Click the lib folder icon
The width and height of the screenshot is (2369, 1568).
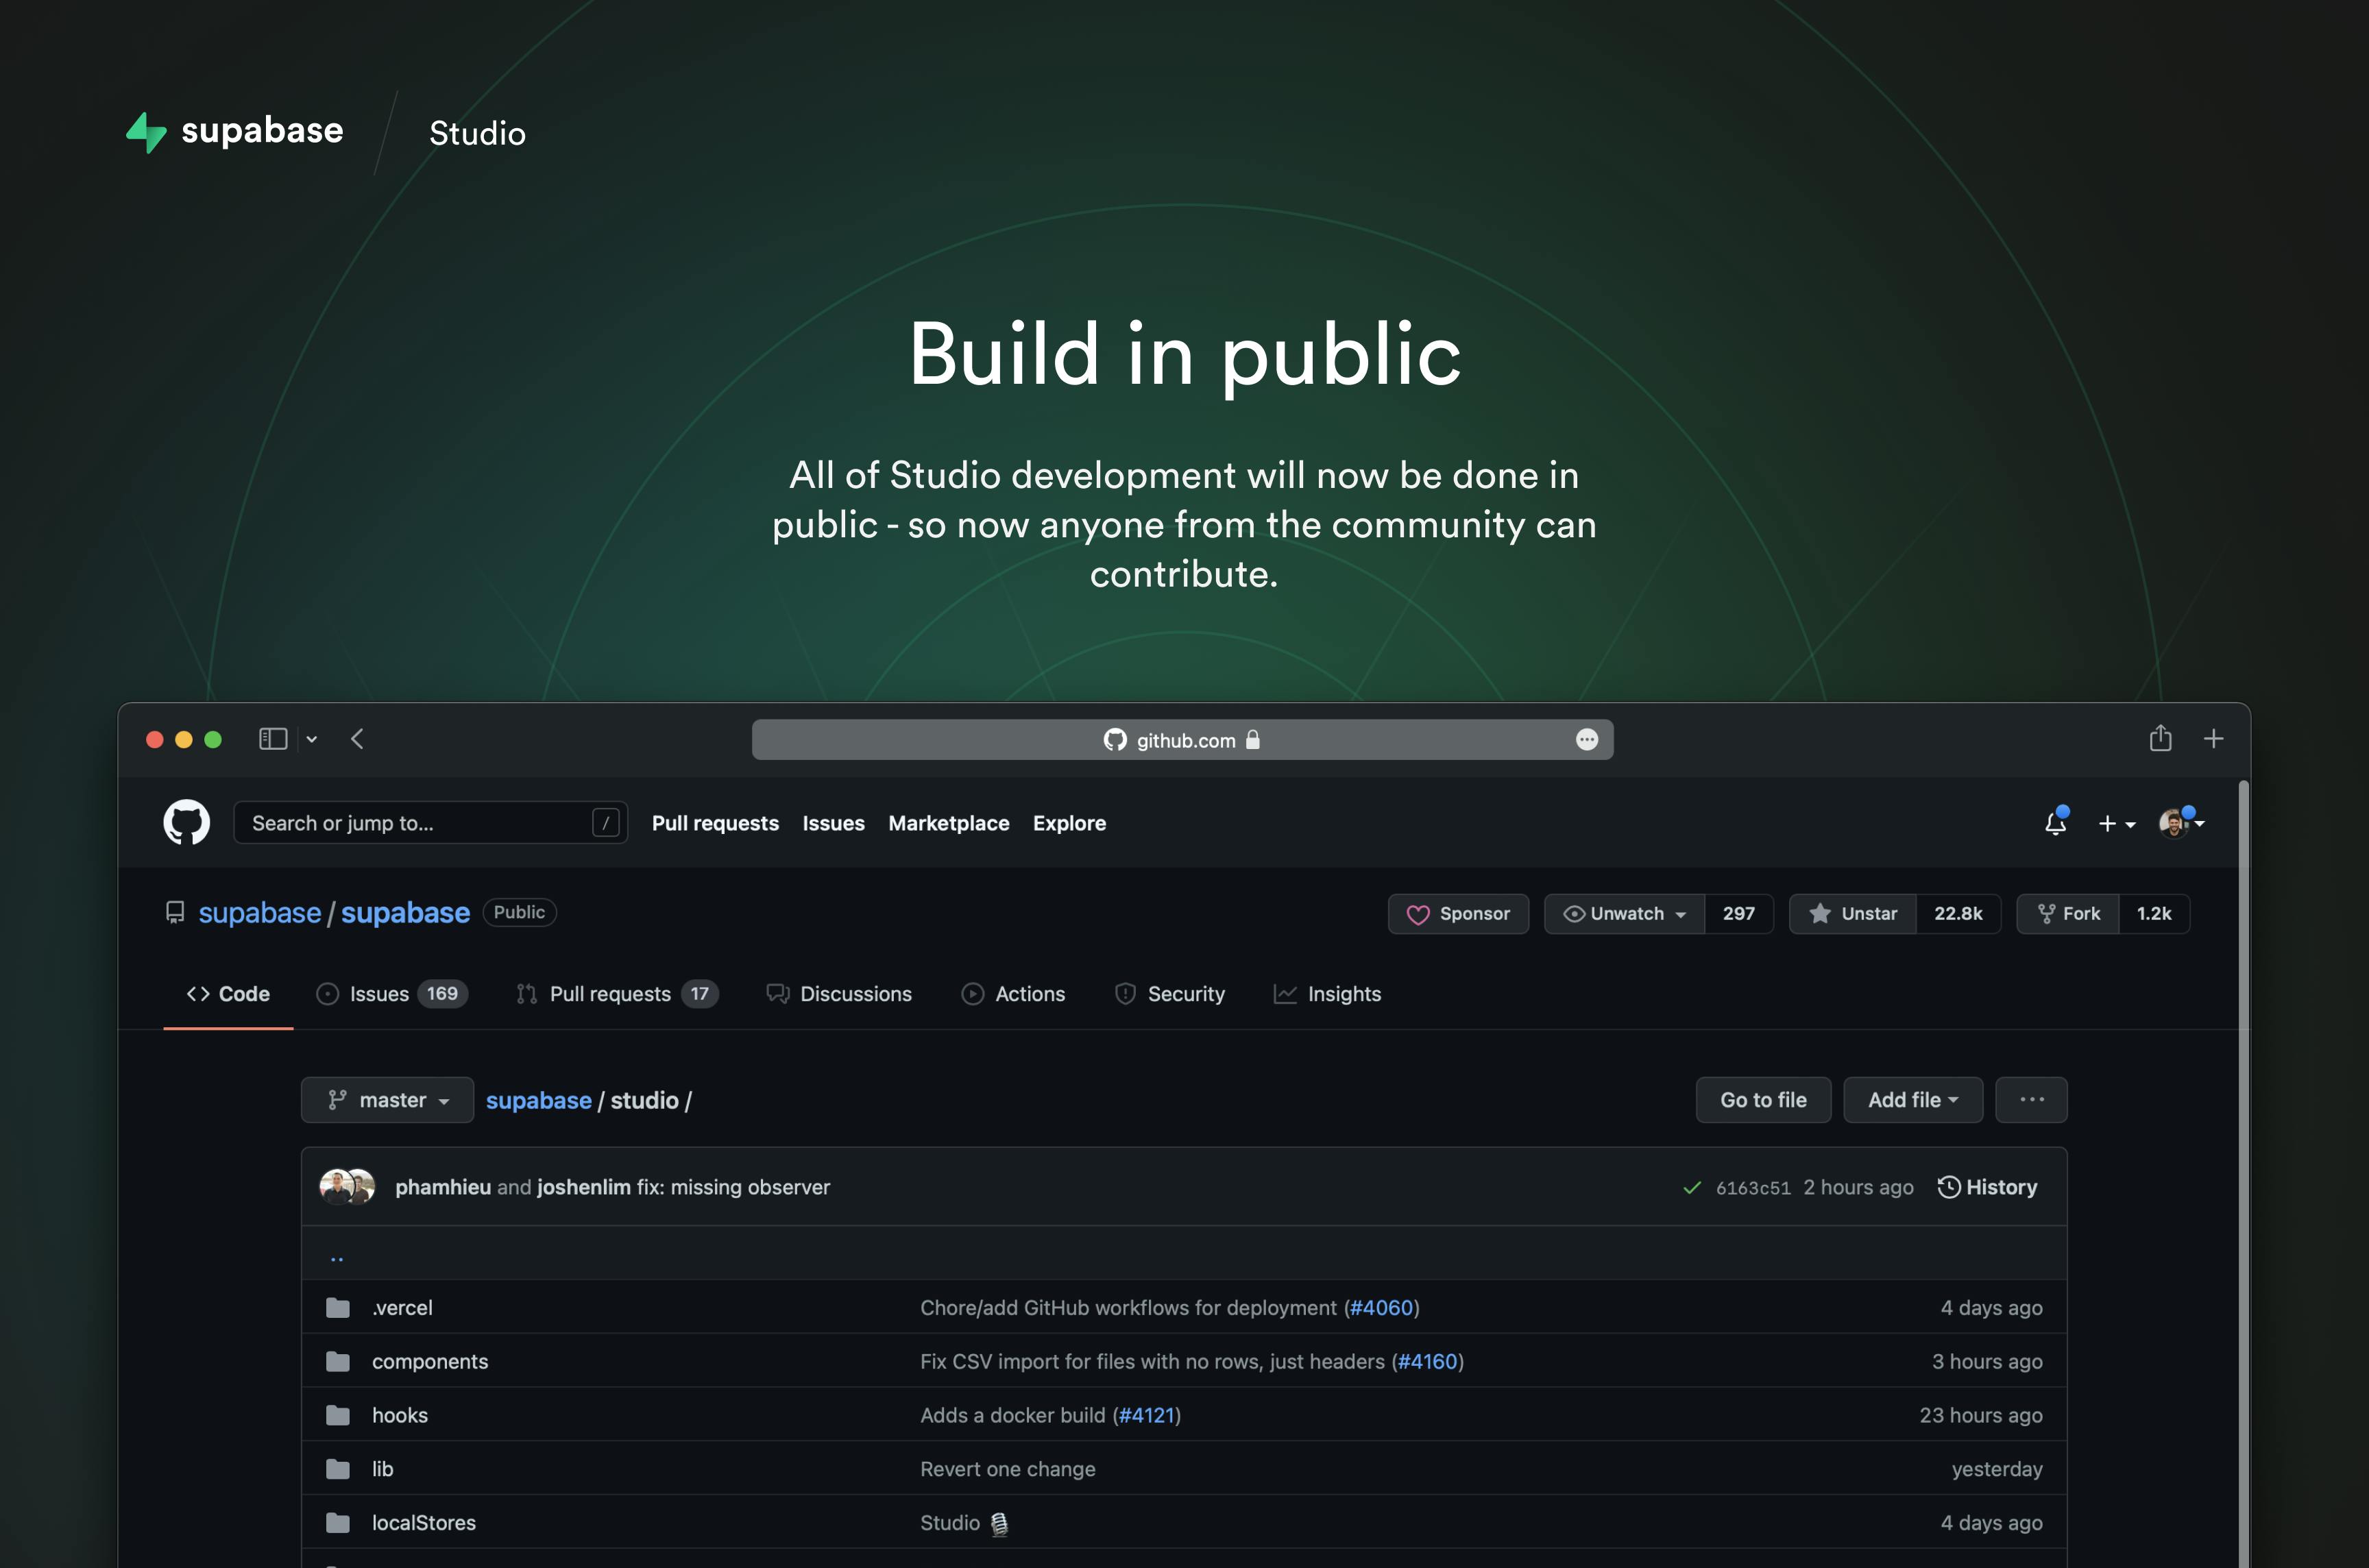(x=338, y=1469)
